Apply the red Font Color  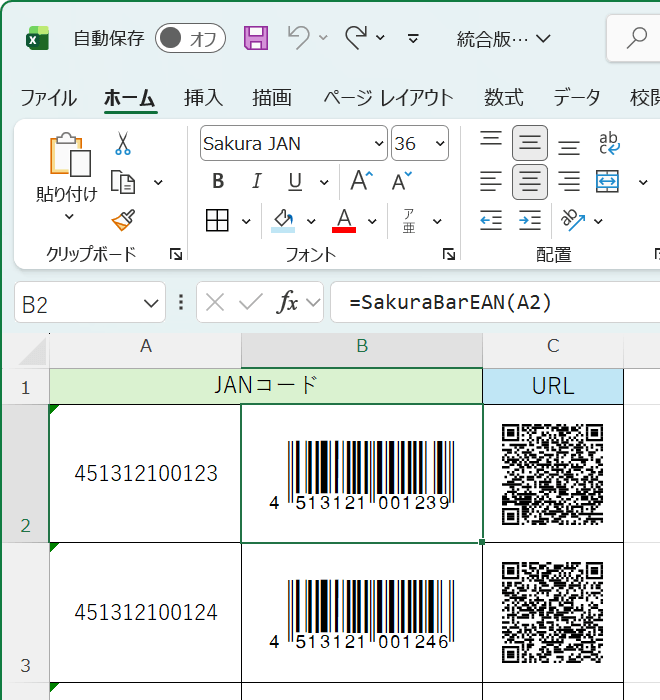pyautogui.click(x=344, y=221)
